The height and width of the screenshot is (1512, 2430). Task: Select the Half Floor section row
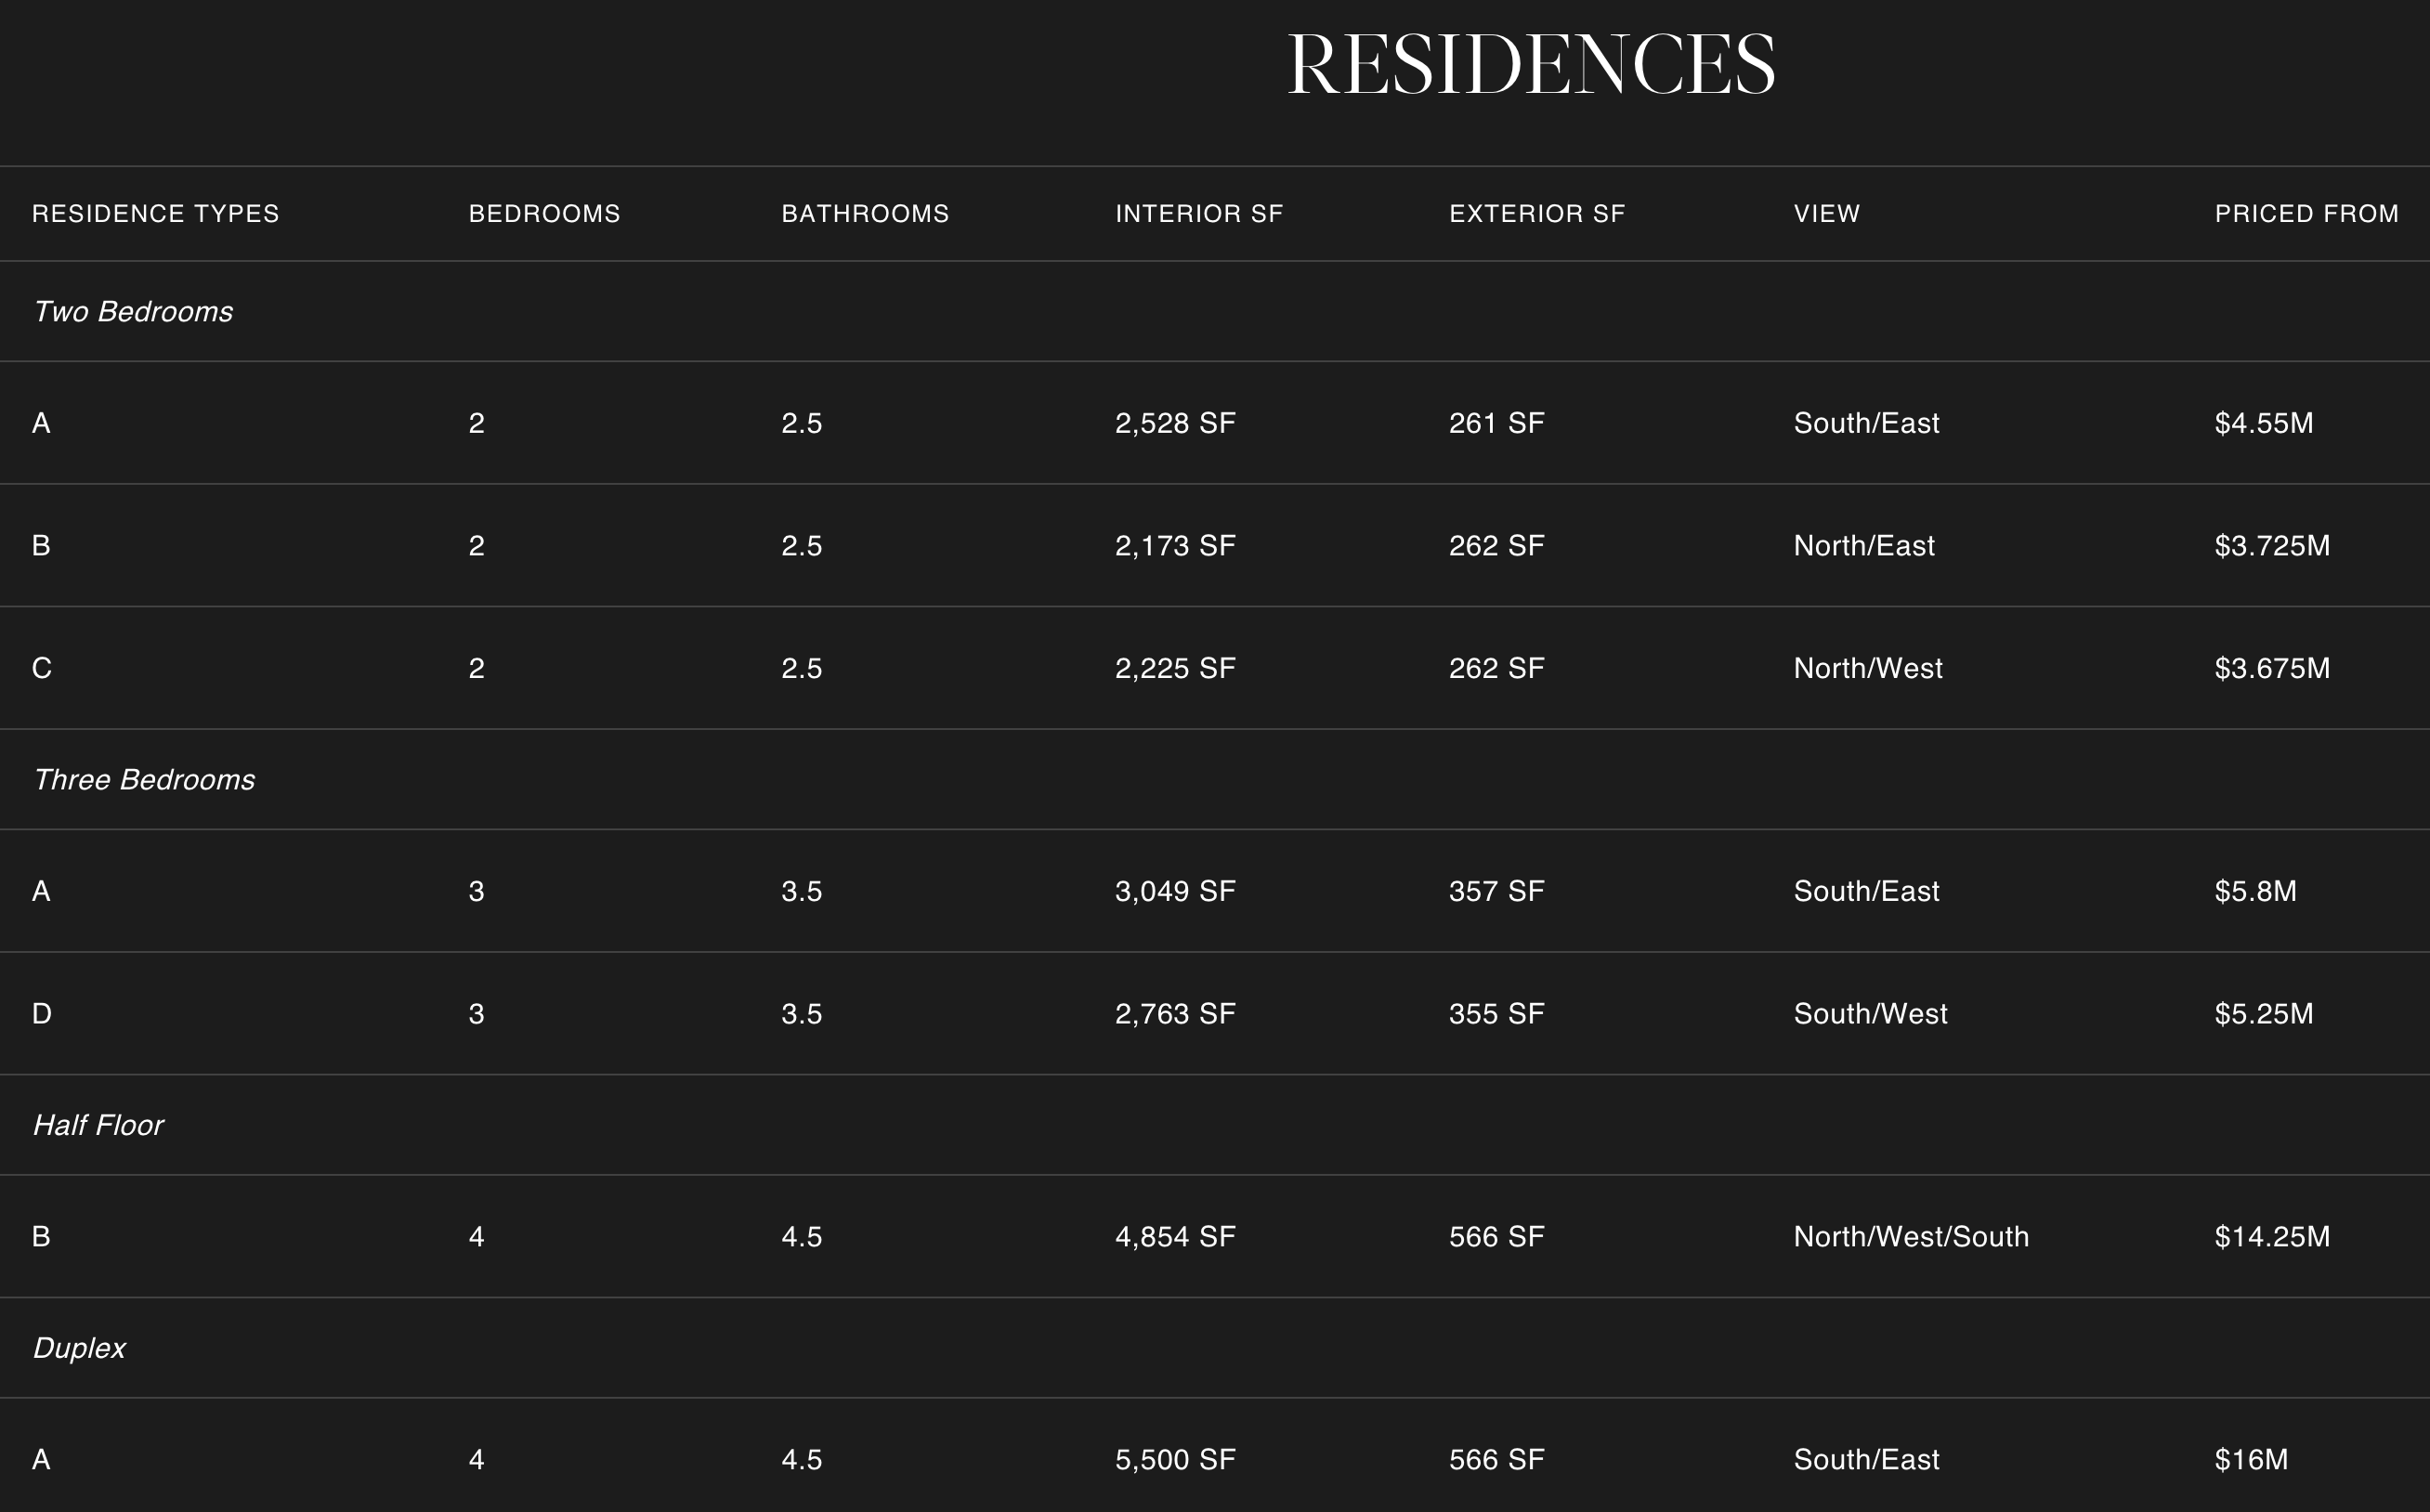click(x=98, y=1126)
